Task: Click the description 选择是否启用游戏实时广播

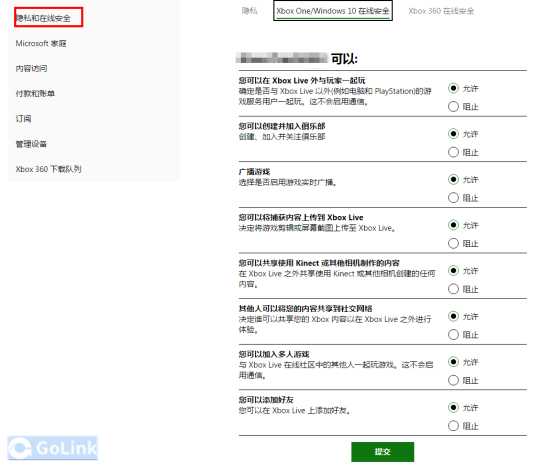Action: (x=288, y=182)
